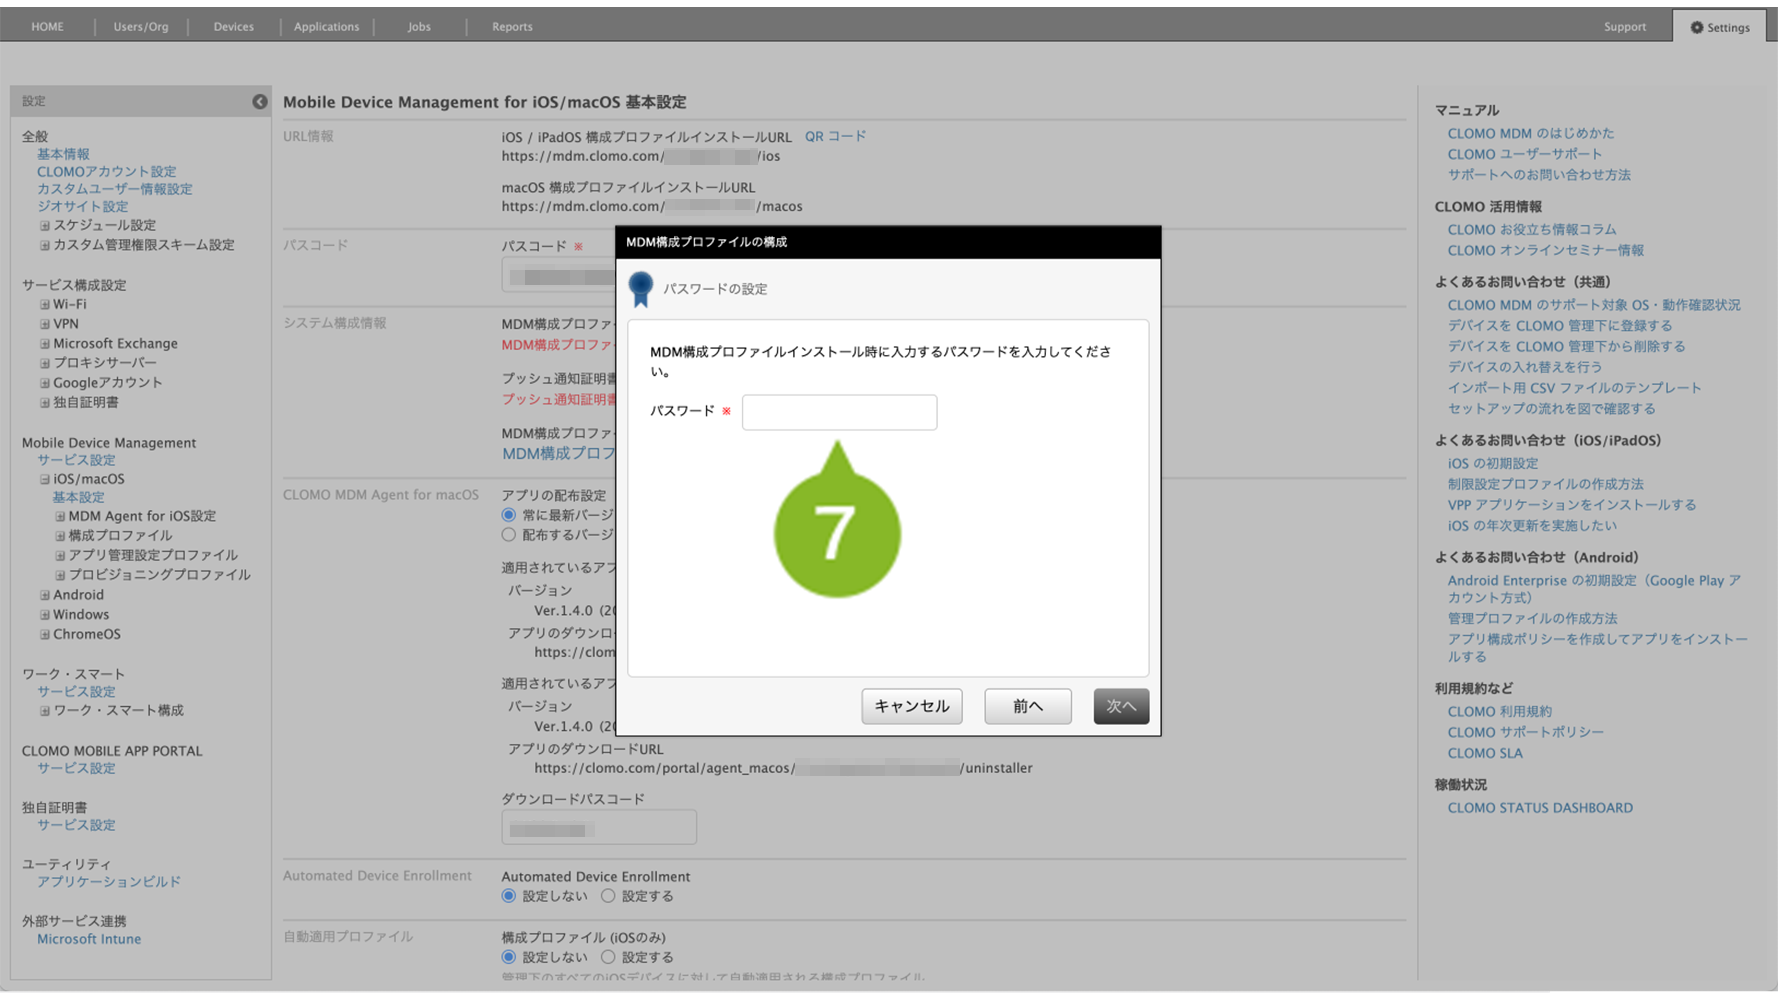1778x1000 pixels.
Task: Expand プロビジョニングプロファイル node
Action: click(x=60, y=576)
